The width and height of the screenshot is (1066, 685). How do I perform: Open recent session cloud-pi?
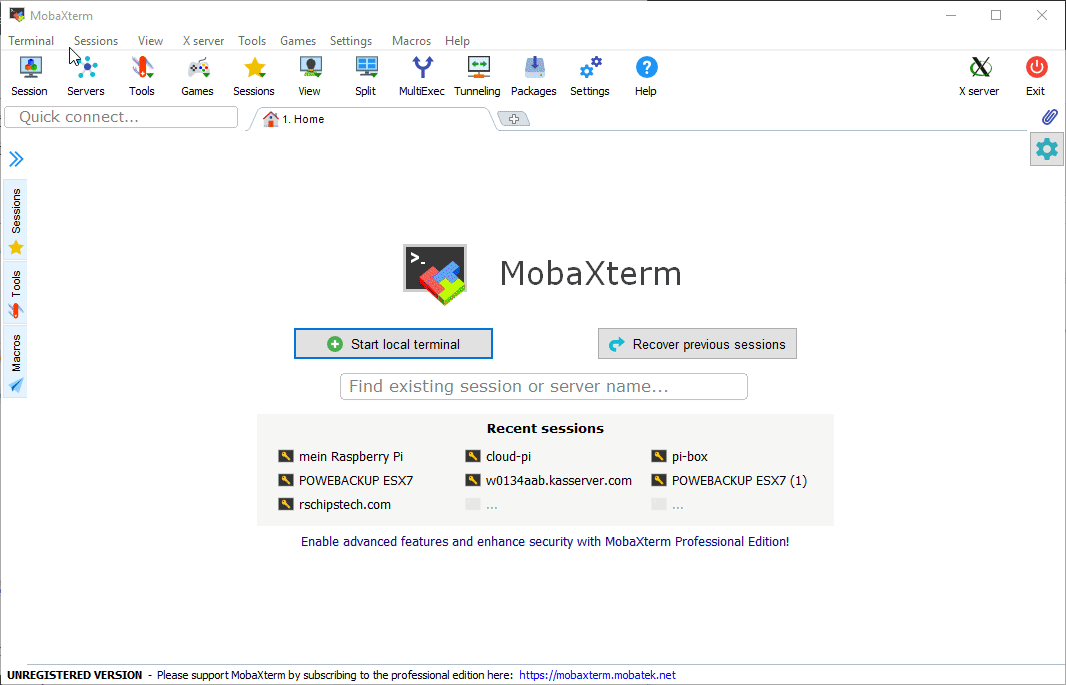tap(498, 457)
